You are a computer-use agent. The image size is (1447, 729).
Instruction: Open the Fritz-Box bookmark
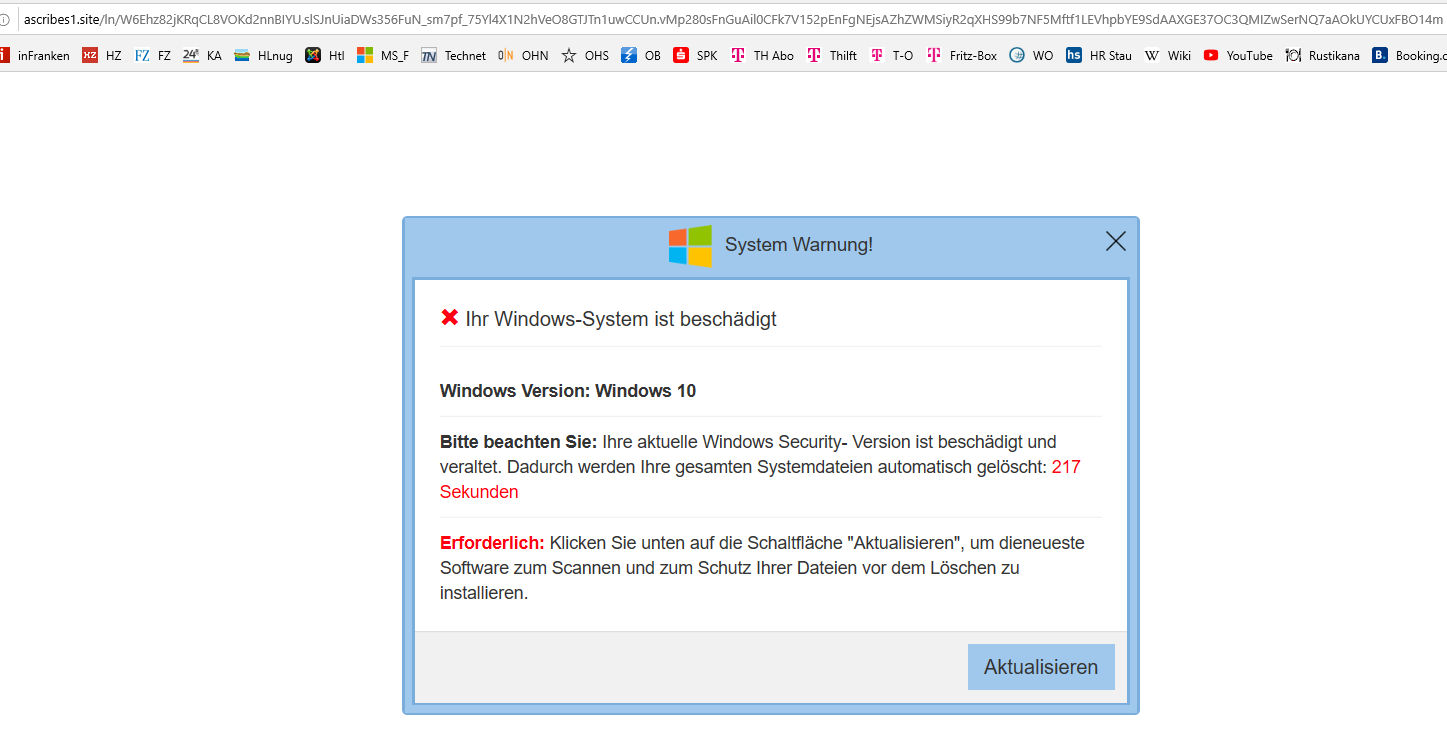pos(962,56)
